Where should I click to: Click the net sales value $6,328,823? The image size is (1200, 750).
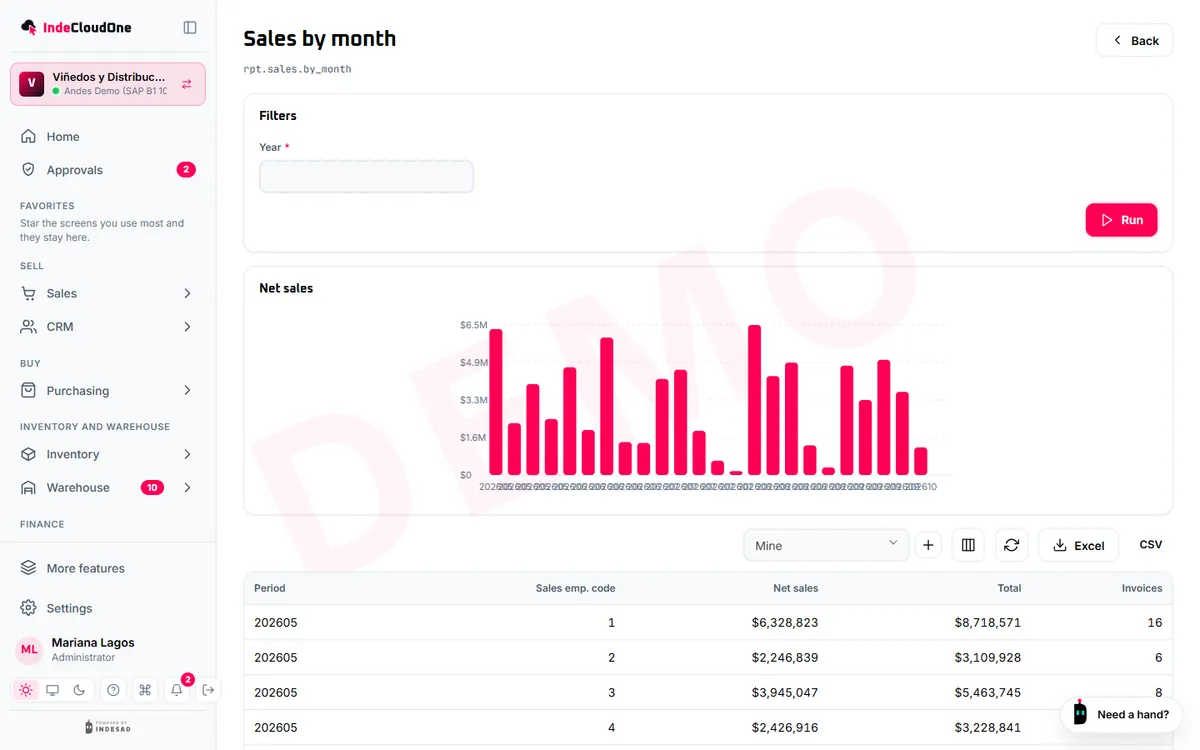[785, 622]
